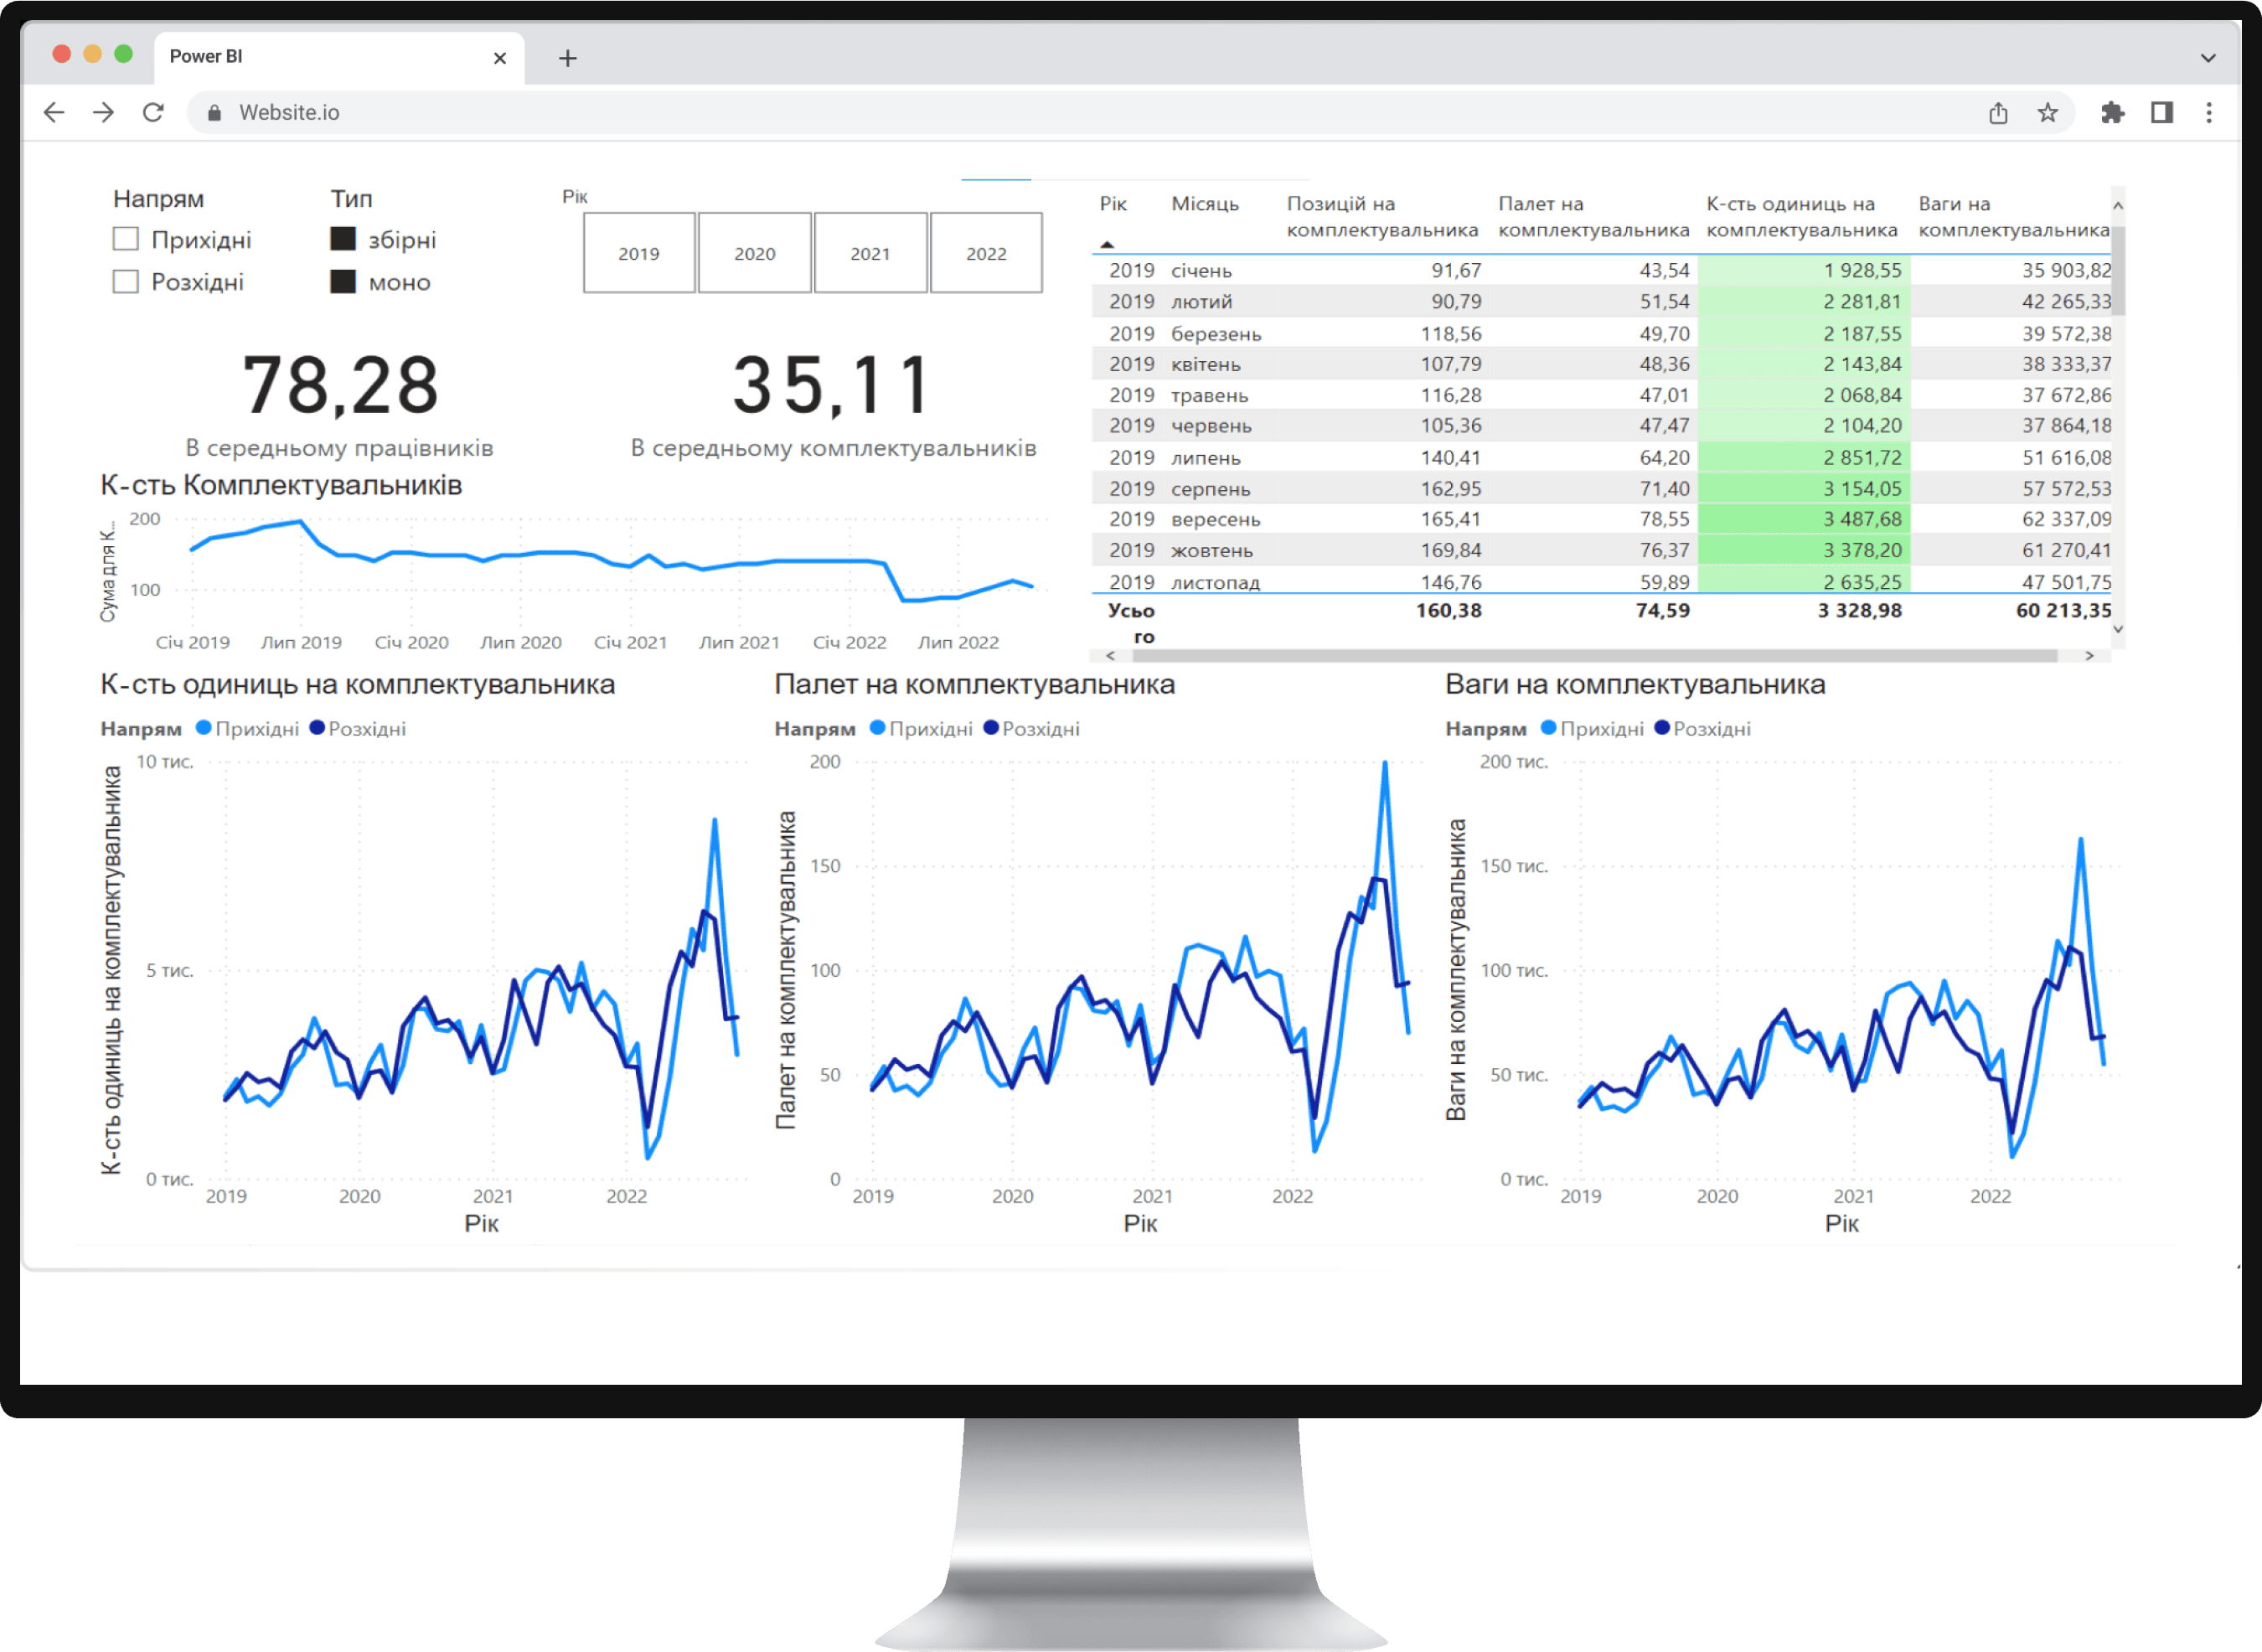Image resolution: width=2262 pixels, height=1652 pixels.
Task: Click Прихідні legend in weights chart
Action: (x=1592, y=729)
